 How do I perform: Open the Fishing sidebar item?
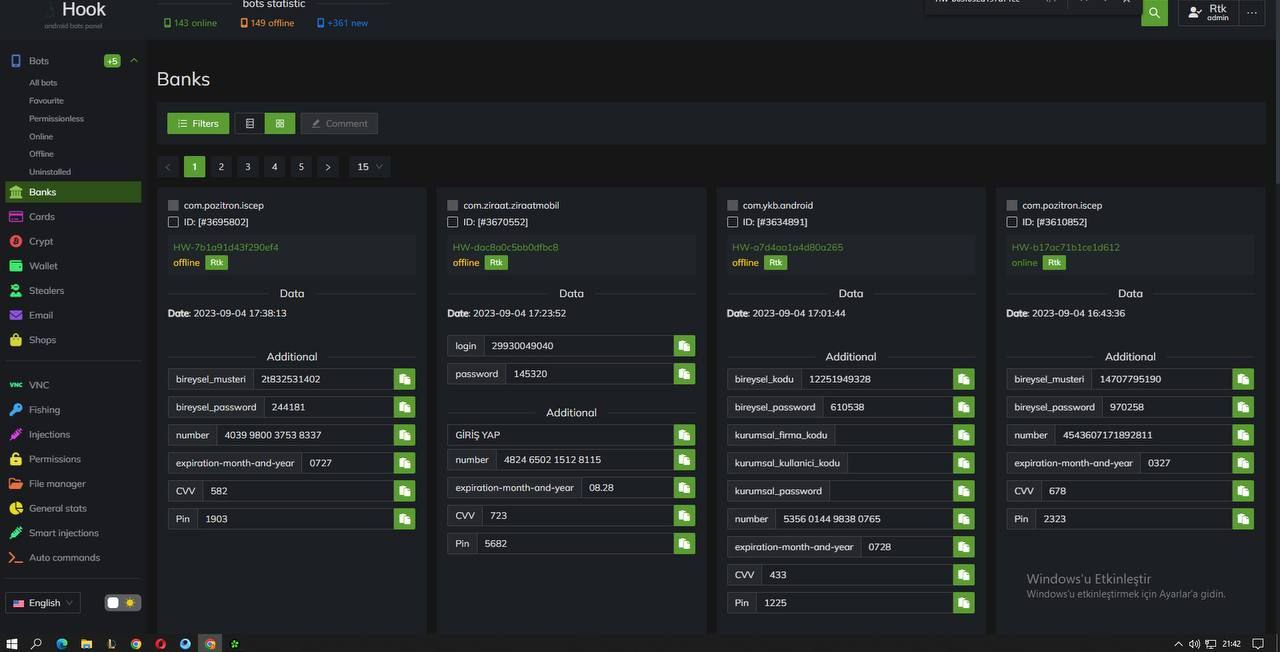tap(72, 410)
